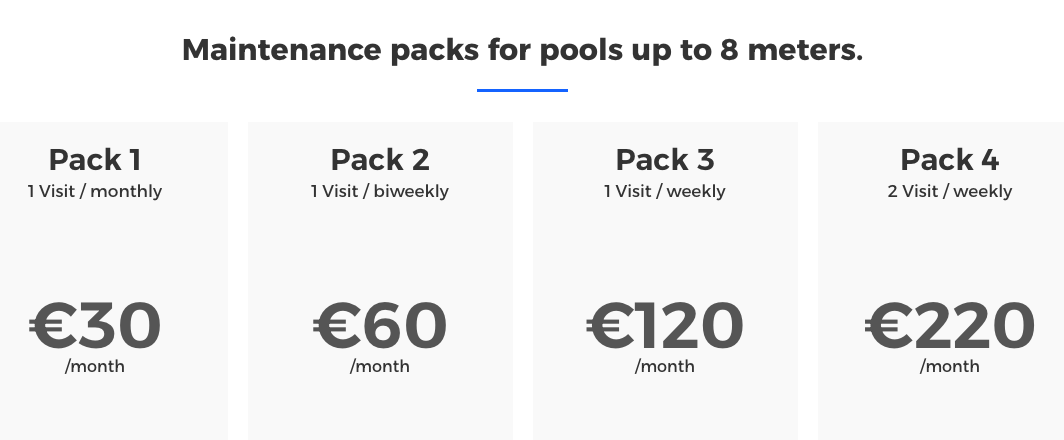Select the Pack 2 title
Viewport: 1064px width, 440px height.
click(x=380, y=160)
